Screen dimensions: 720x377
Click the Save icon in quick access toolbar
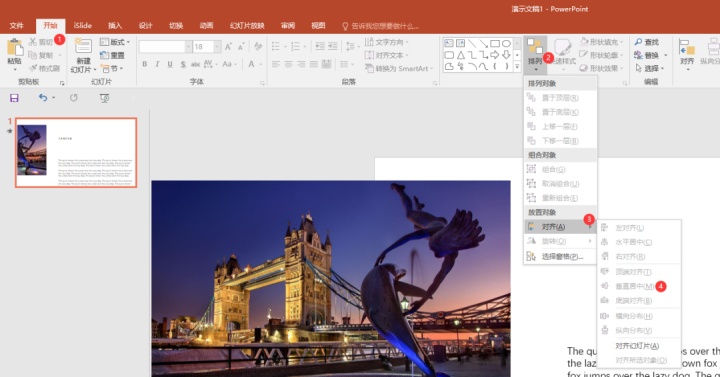(x=14, y=98)
